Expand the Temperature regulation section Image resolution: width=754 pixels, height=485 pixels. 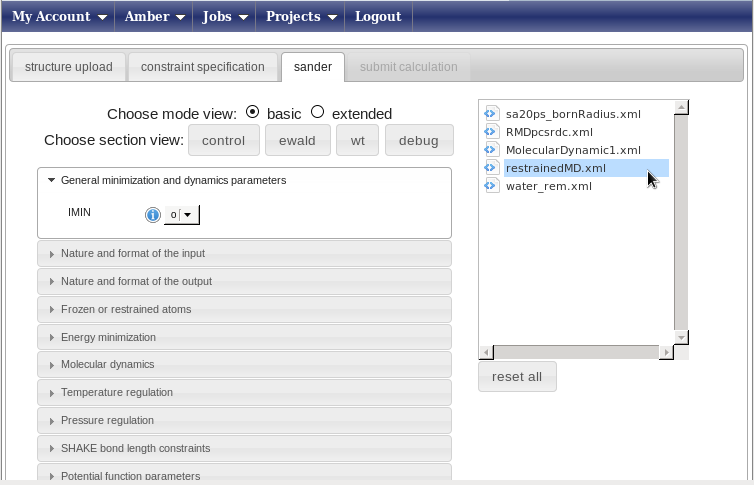click(244, 392)
